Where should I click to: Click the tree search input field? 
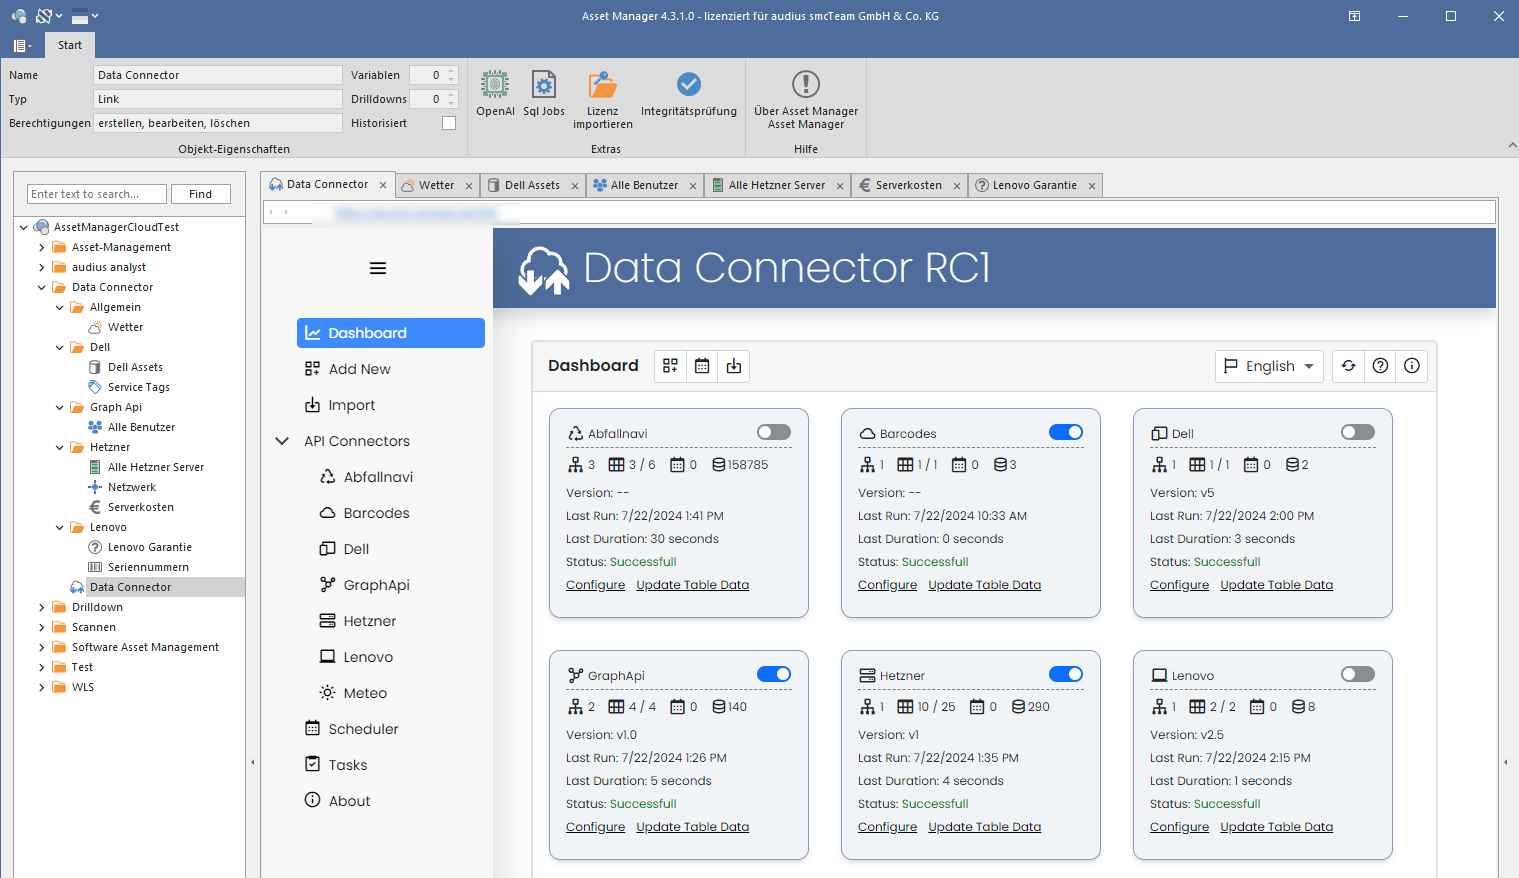(x=97, y=194)
